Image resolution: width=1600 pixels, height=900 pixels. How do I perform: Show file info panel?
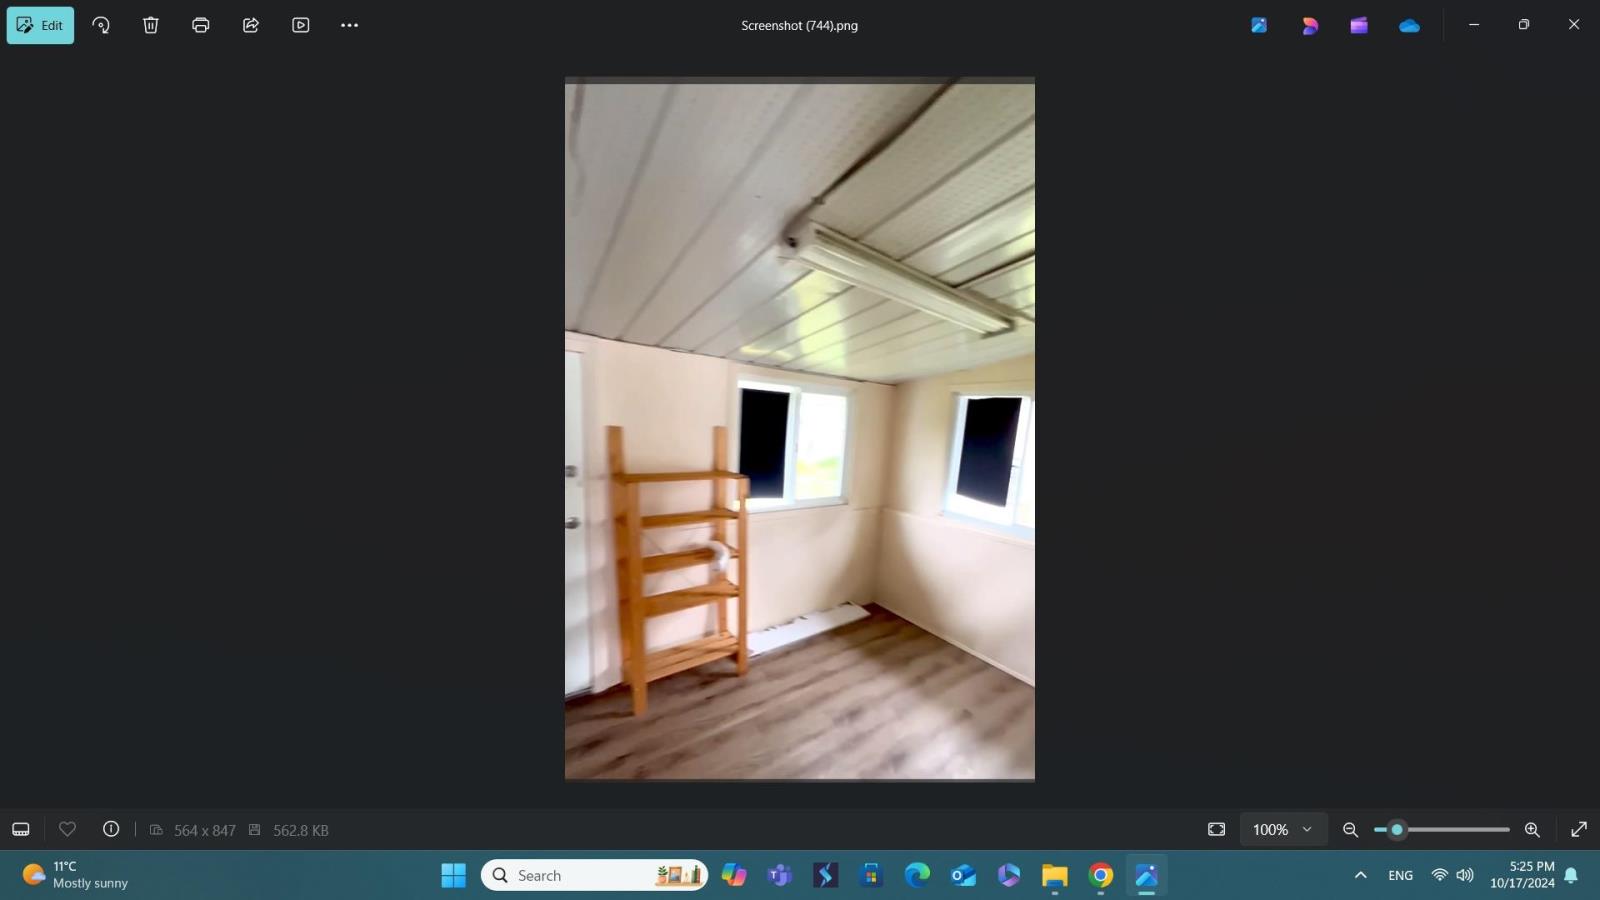[x=111, y=830]
